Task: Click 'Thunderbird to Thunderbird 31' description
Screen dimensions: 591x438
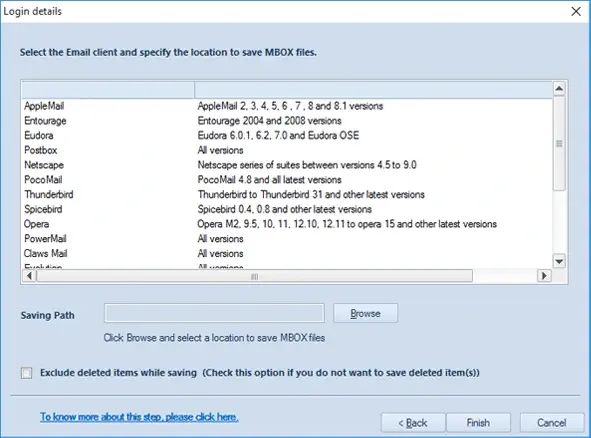Action: (311, 194)
